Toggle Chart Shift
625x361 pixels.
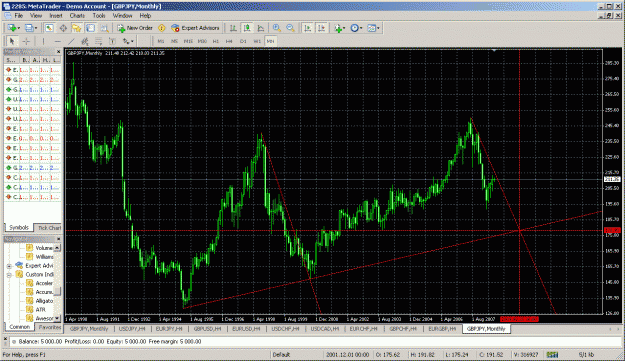321,28
